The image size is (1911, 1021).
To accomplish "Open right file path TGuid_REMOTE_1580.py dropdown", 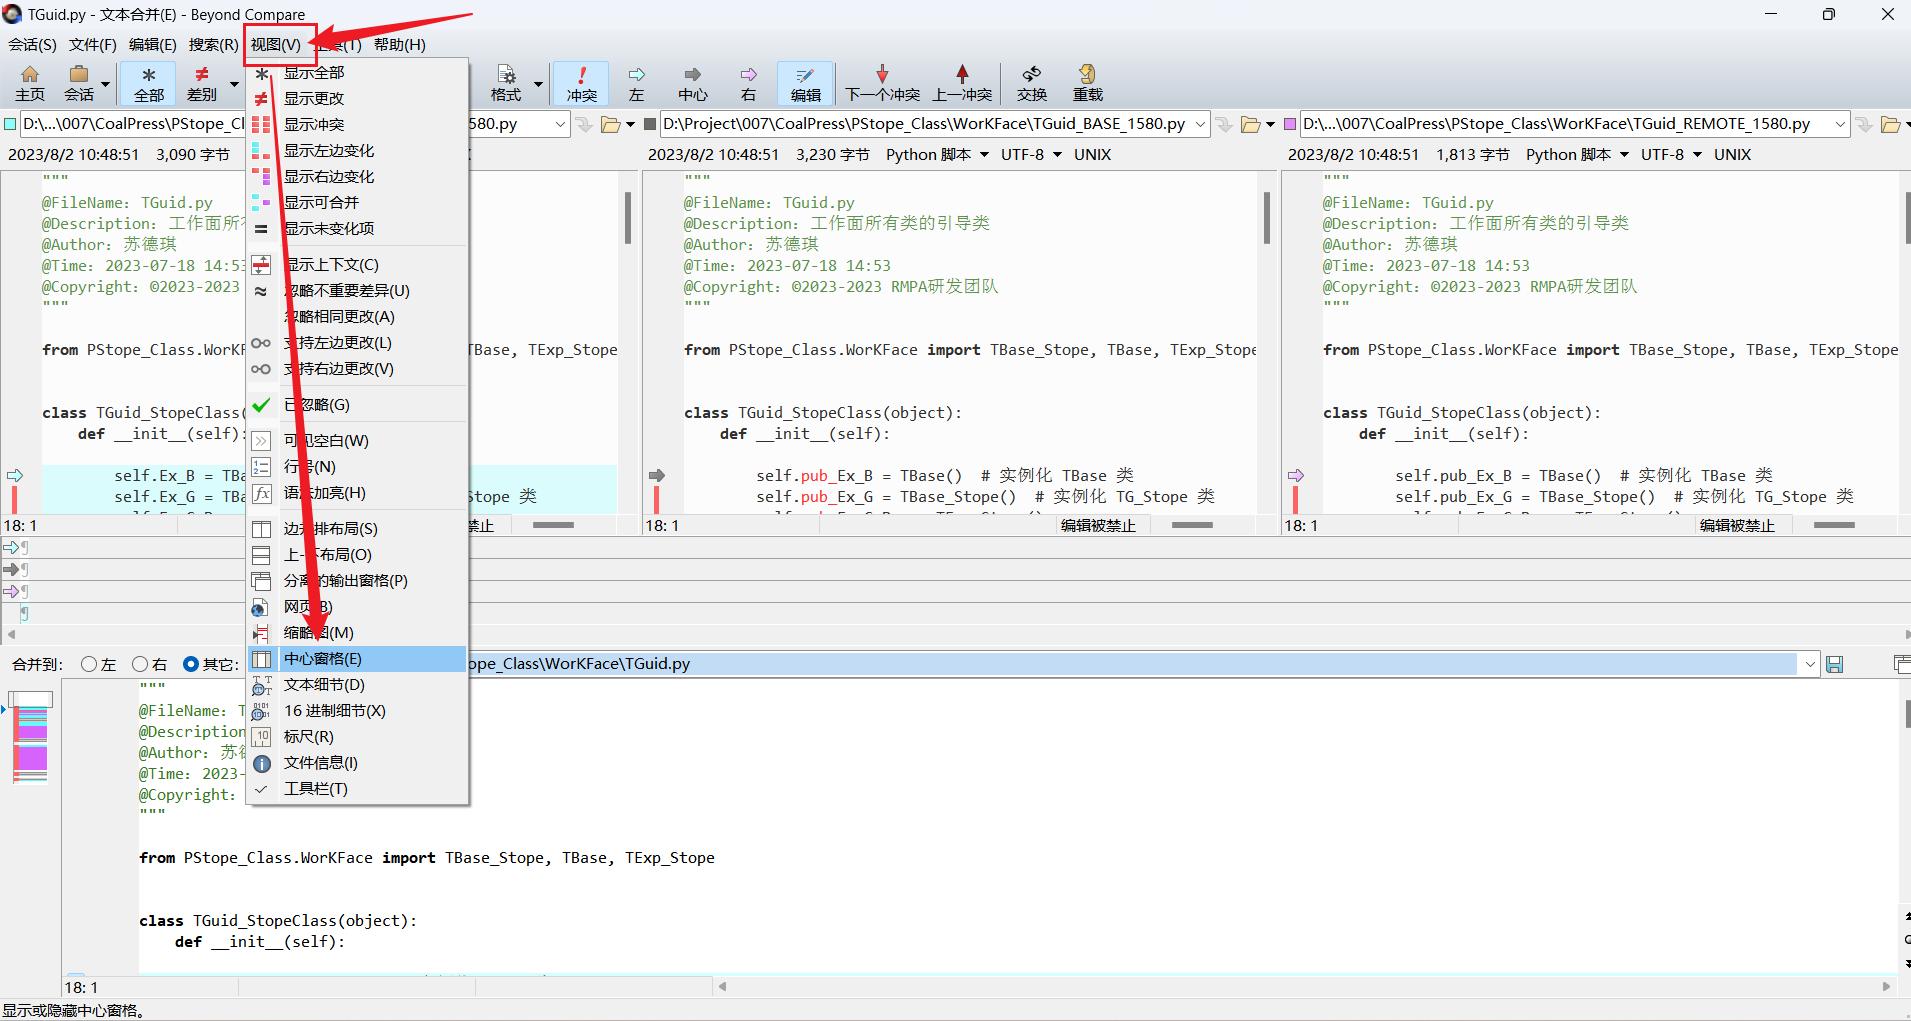I will pyautogui.click(x=1840, y=124).
